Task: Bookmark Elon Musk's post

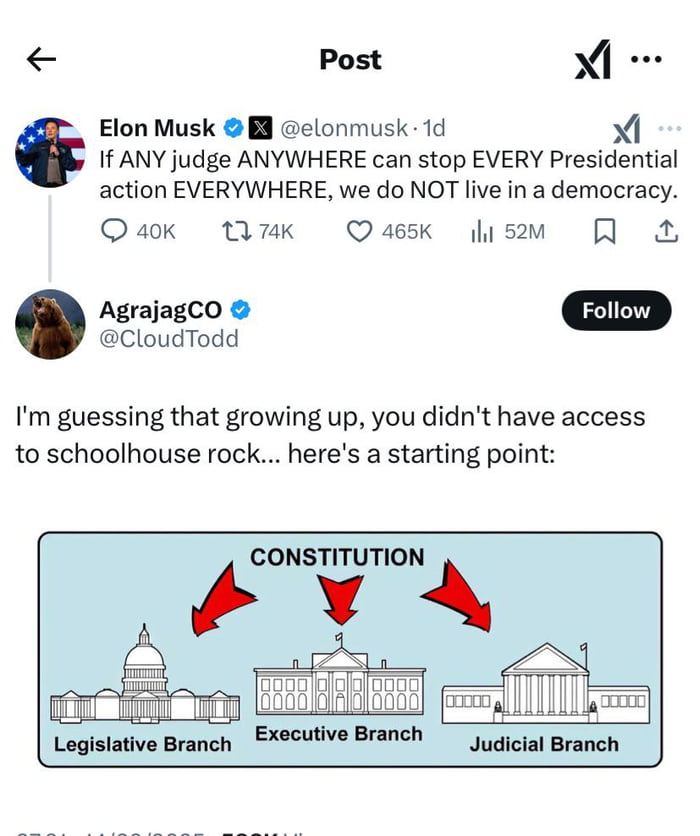Action: point(605,232)
